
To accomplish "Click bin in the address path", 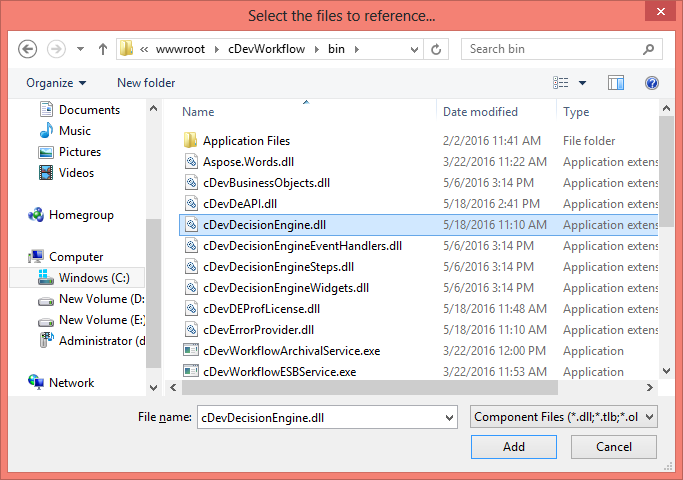I will (x=336, y=49).
